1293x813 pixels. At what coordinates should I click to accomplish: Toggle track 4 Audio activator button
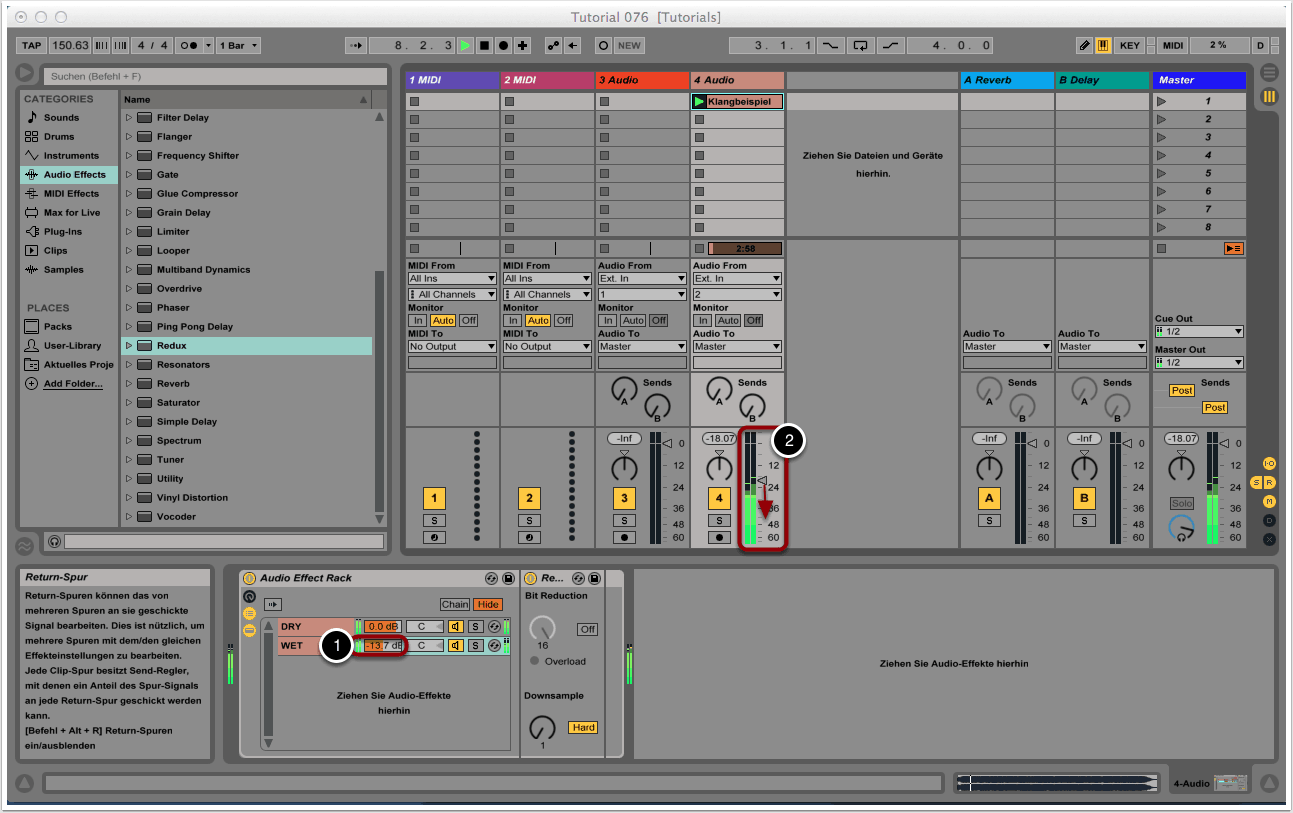tap(719, 499)
